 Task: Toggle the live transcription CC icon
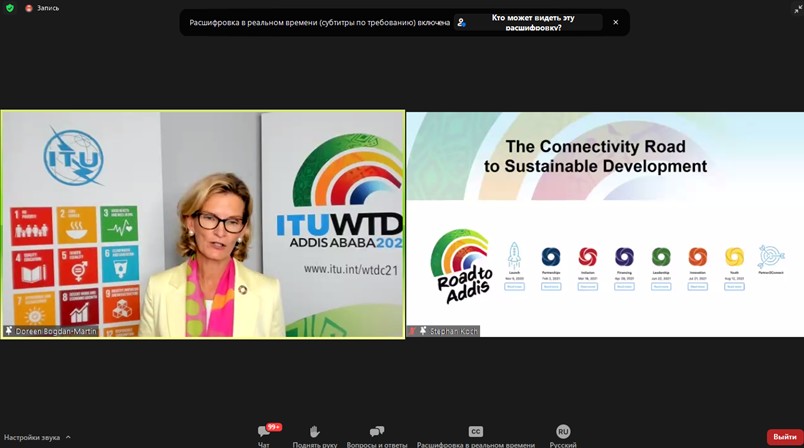point(476,432)
